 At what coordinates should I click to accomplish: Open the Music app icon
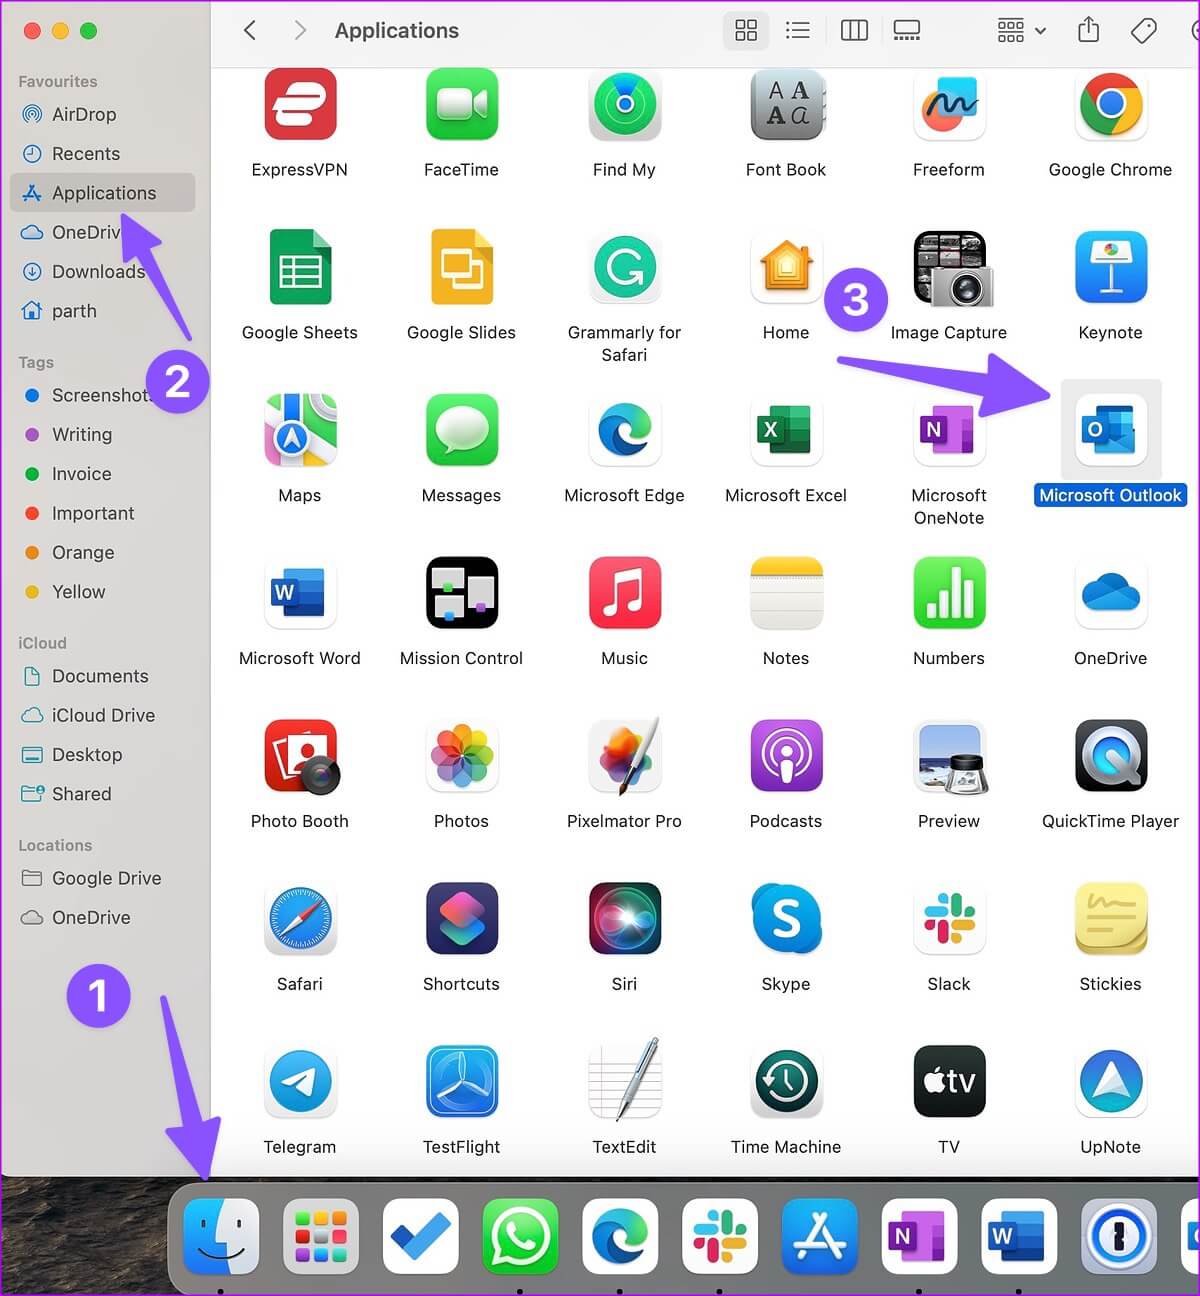(x=624, y=593)
